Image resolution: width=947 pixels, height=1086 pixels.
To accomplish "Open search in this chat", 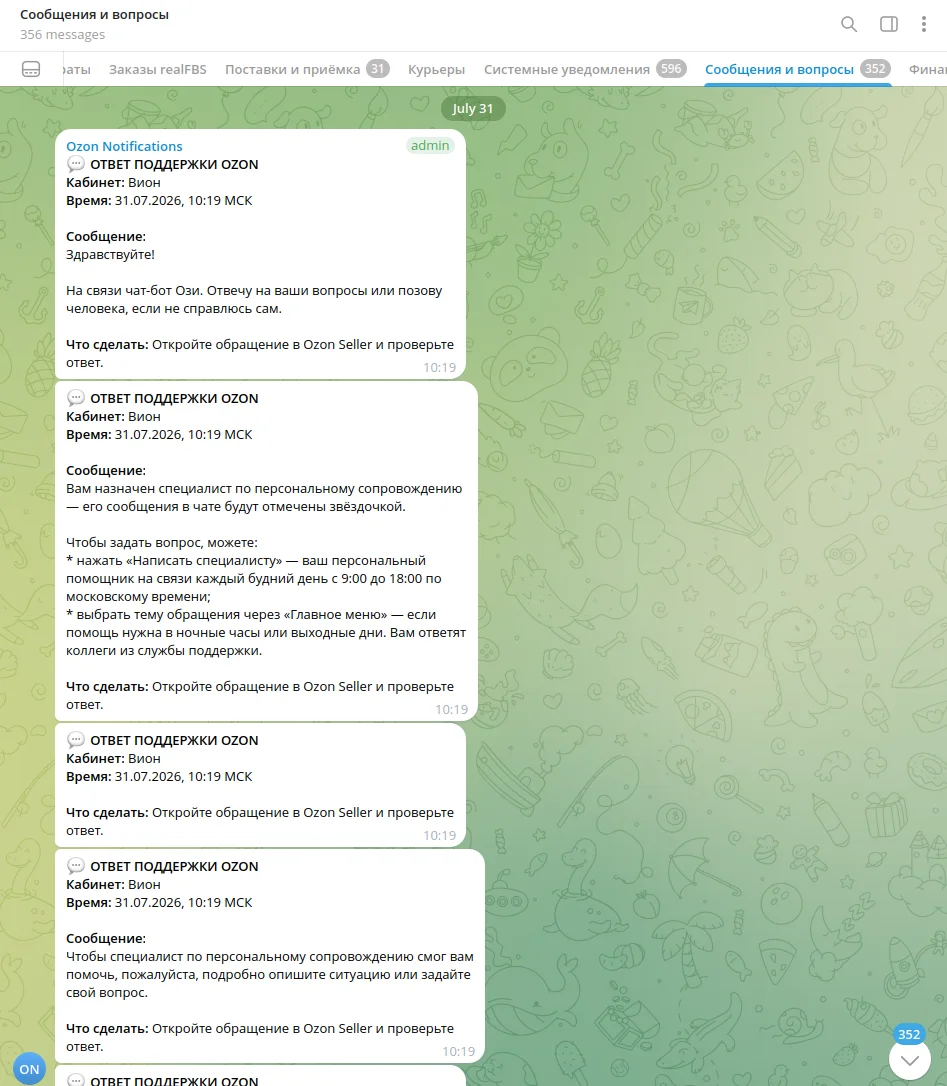I will 849,24.
